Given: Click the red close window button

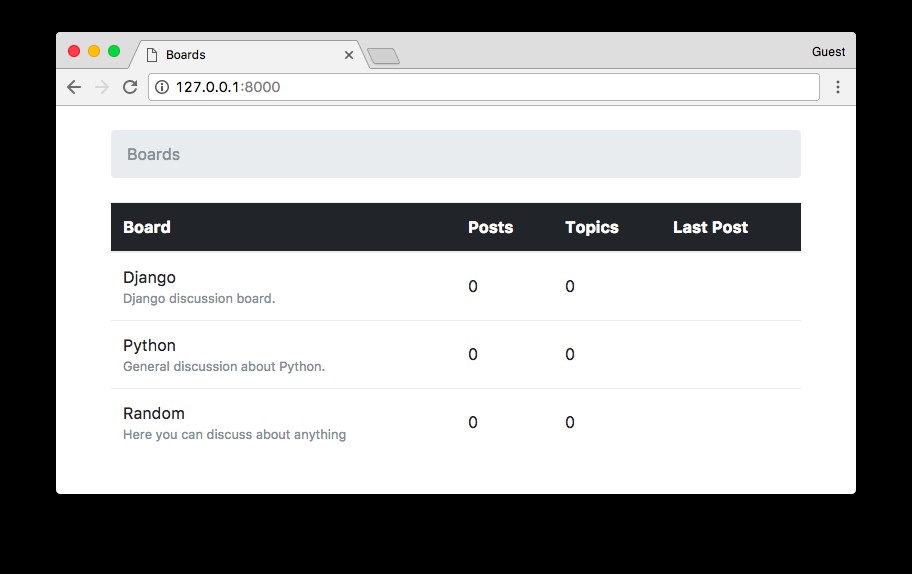Looking at the screenshot, I should (x=74, y=51).
